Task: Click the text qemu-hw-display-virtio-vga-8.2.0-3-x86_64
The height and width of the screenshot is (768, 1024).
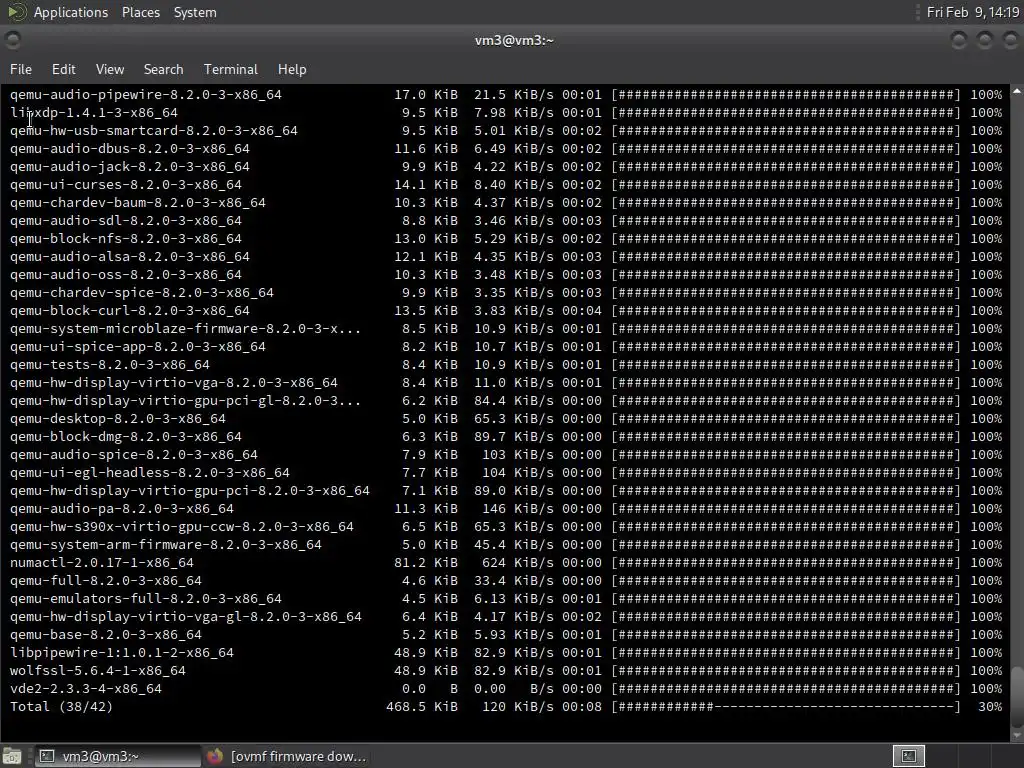Action: tap(174, 383)
